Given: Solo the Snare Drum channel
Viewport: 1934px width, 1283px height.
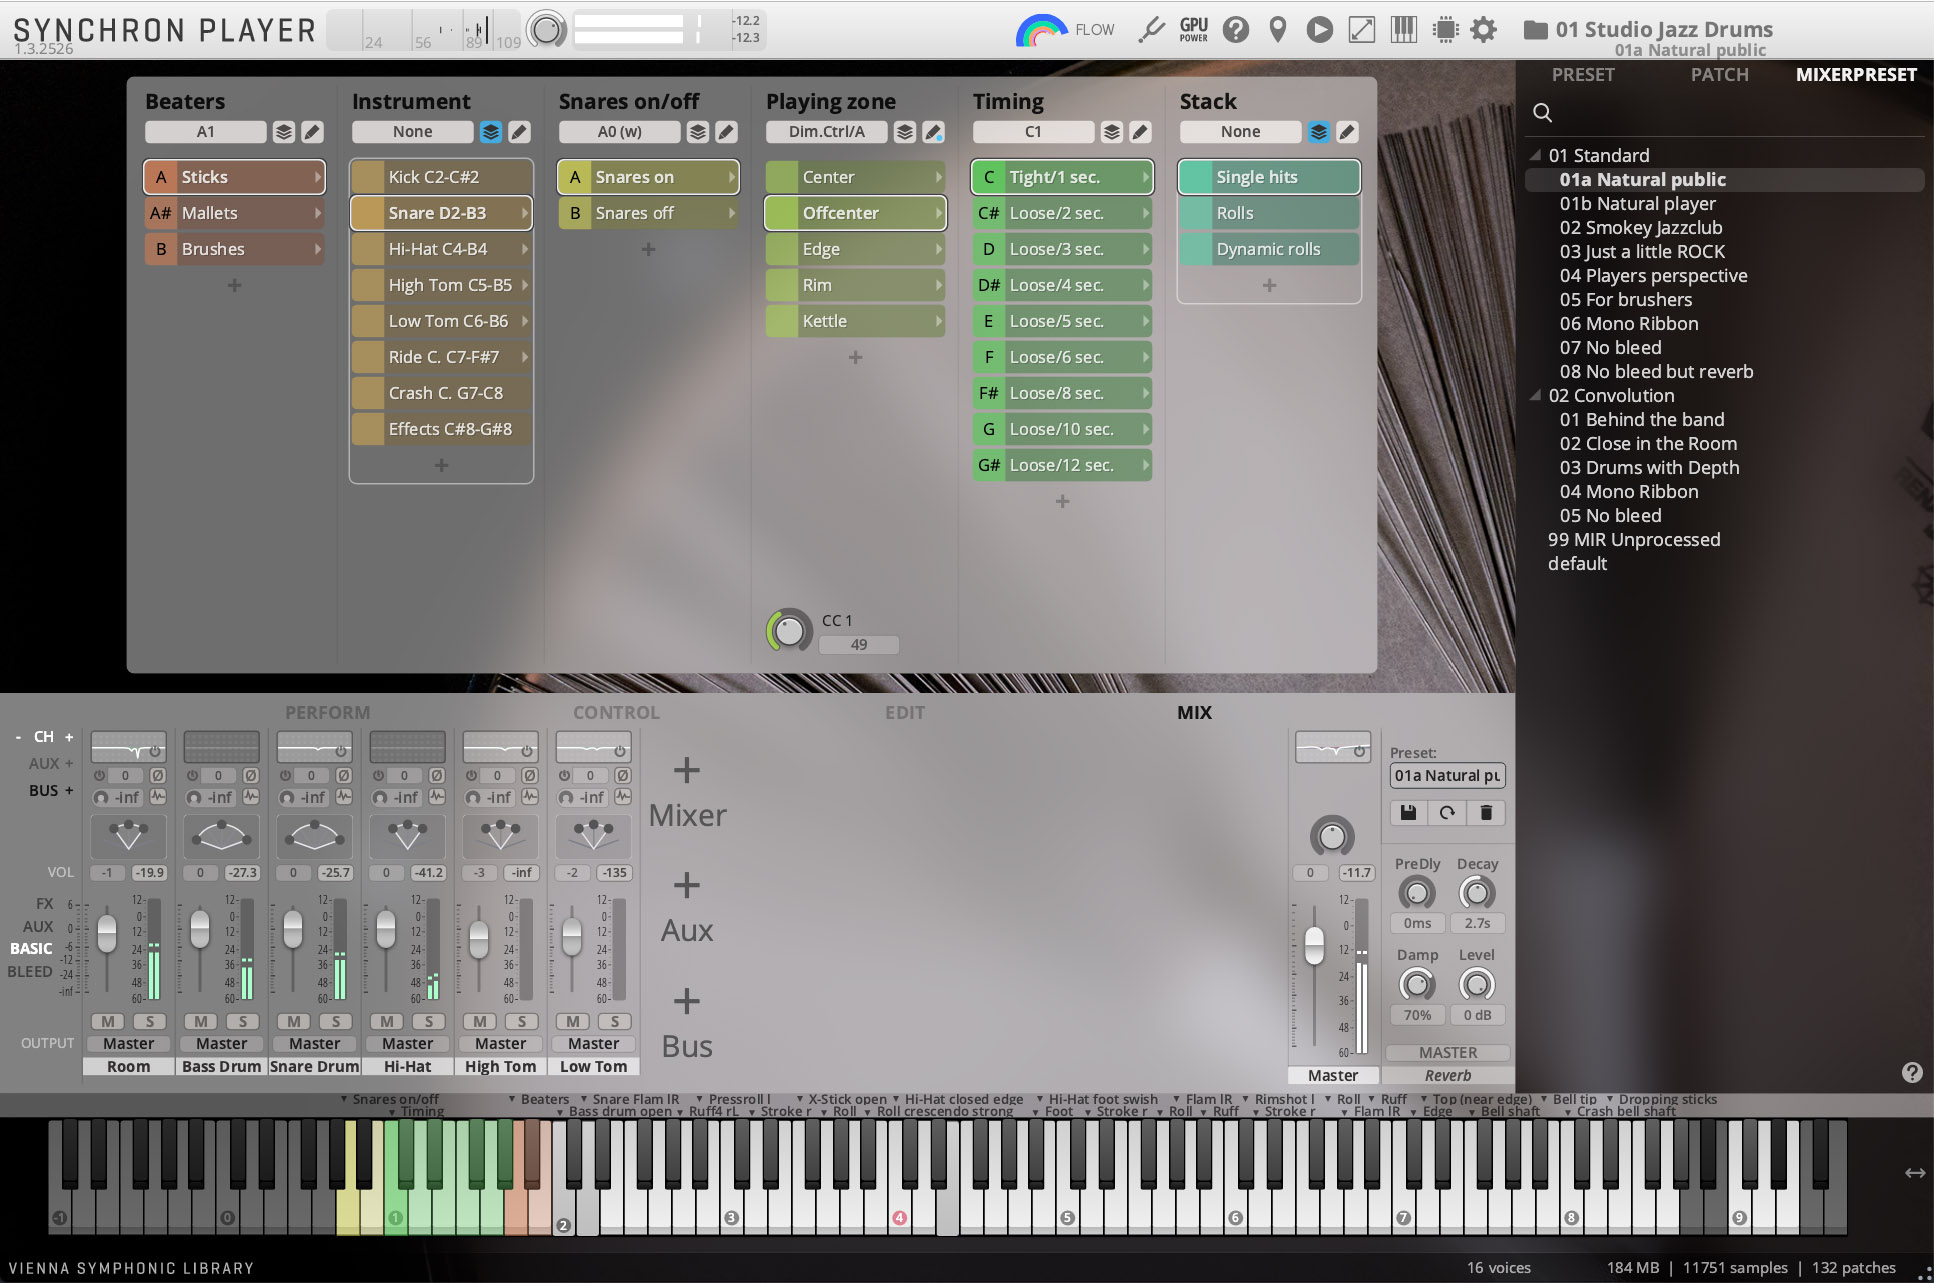Looking at the screenshot, I should [x=336, y=1021].
